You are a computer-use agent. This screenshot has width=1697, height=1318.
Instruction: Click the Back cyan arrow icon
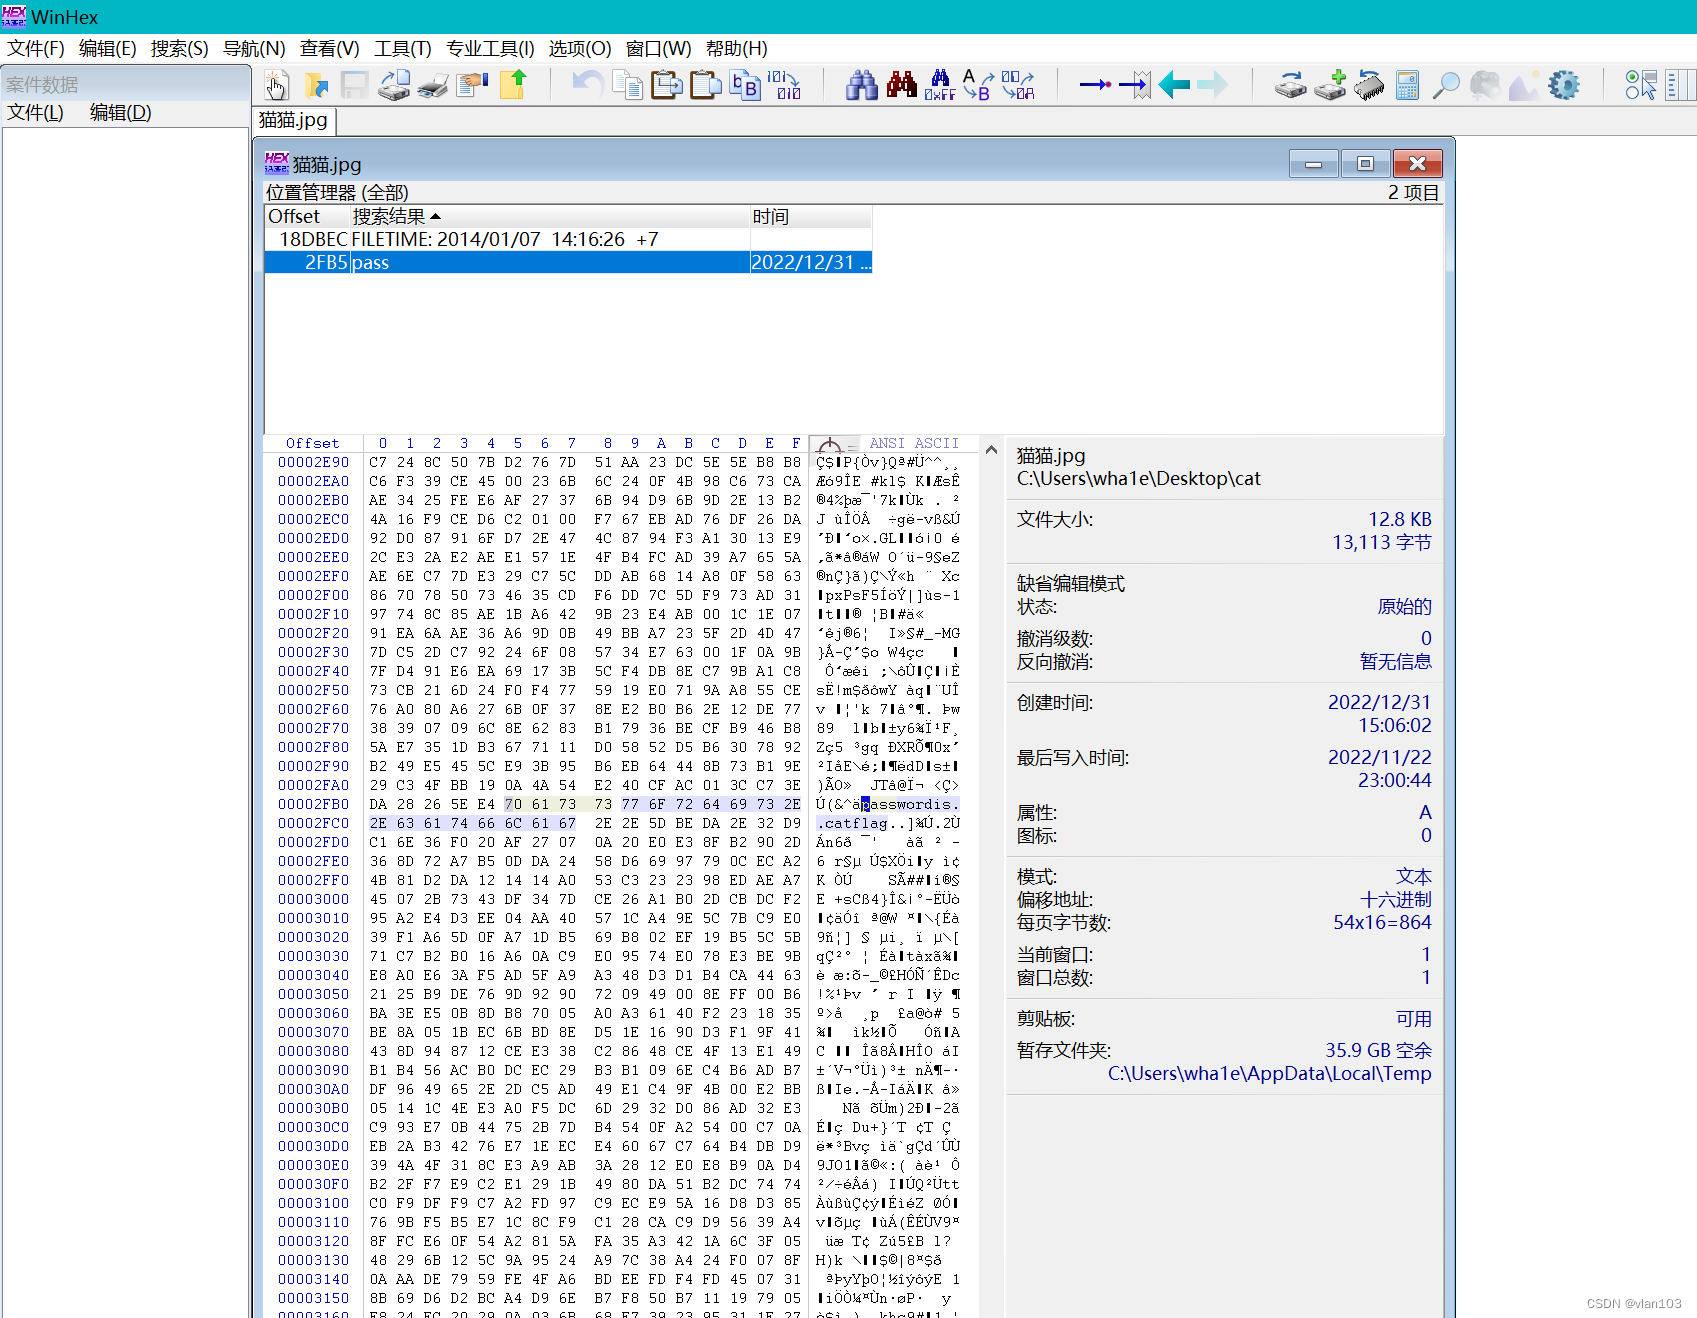tap(1174, 85)
